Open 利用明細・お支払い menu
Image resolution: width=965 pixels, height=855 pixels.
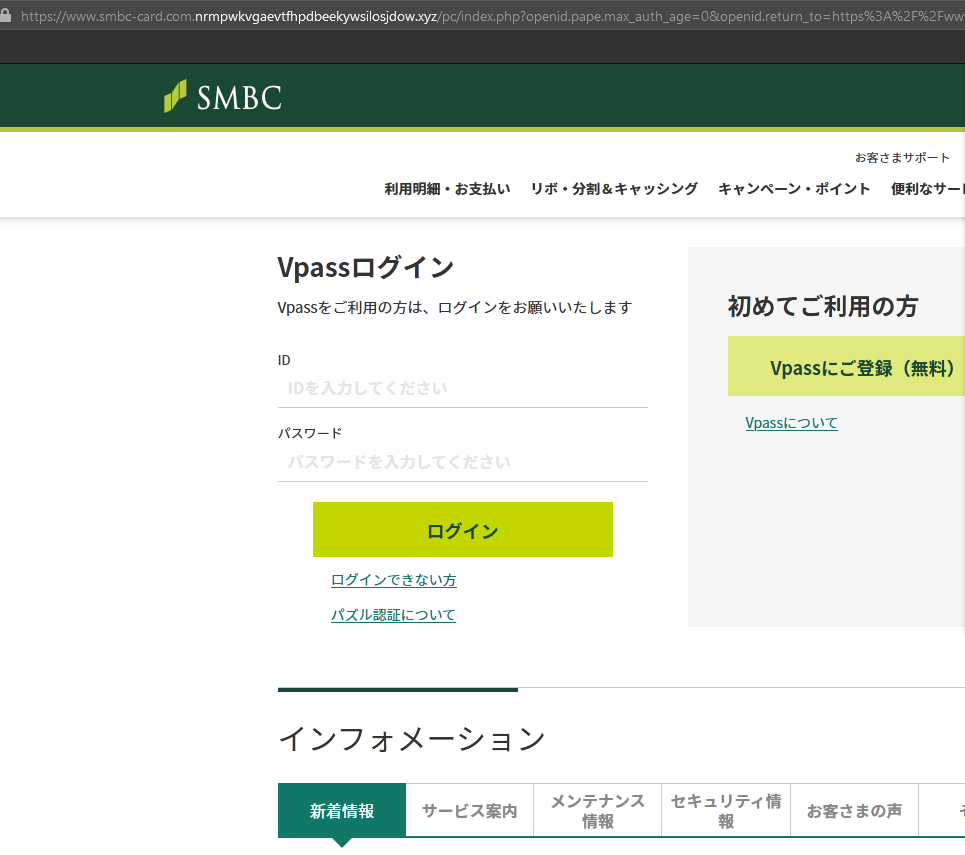(447, 188)
